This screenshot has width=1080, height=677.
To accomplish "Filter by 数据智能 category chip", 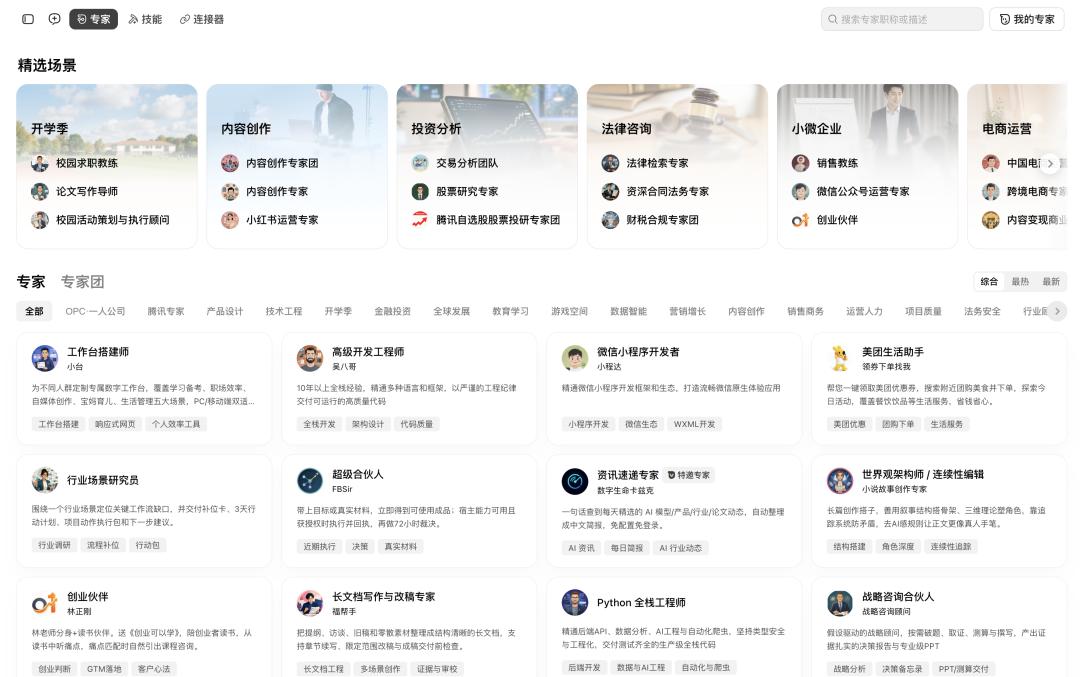I will [628, 311].
